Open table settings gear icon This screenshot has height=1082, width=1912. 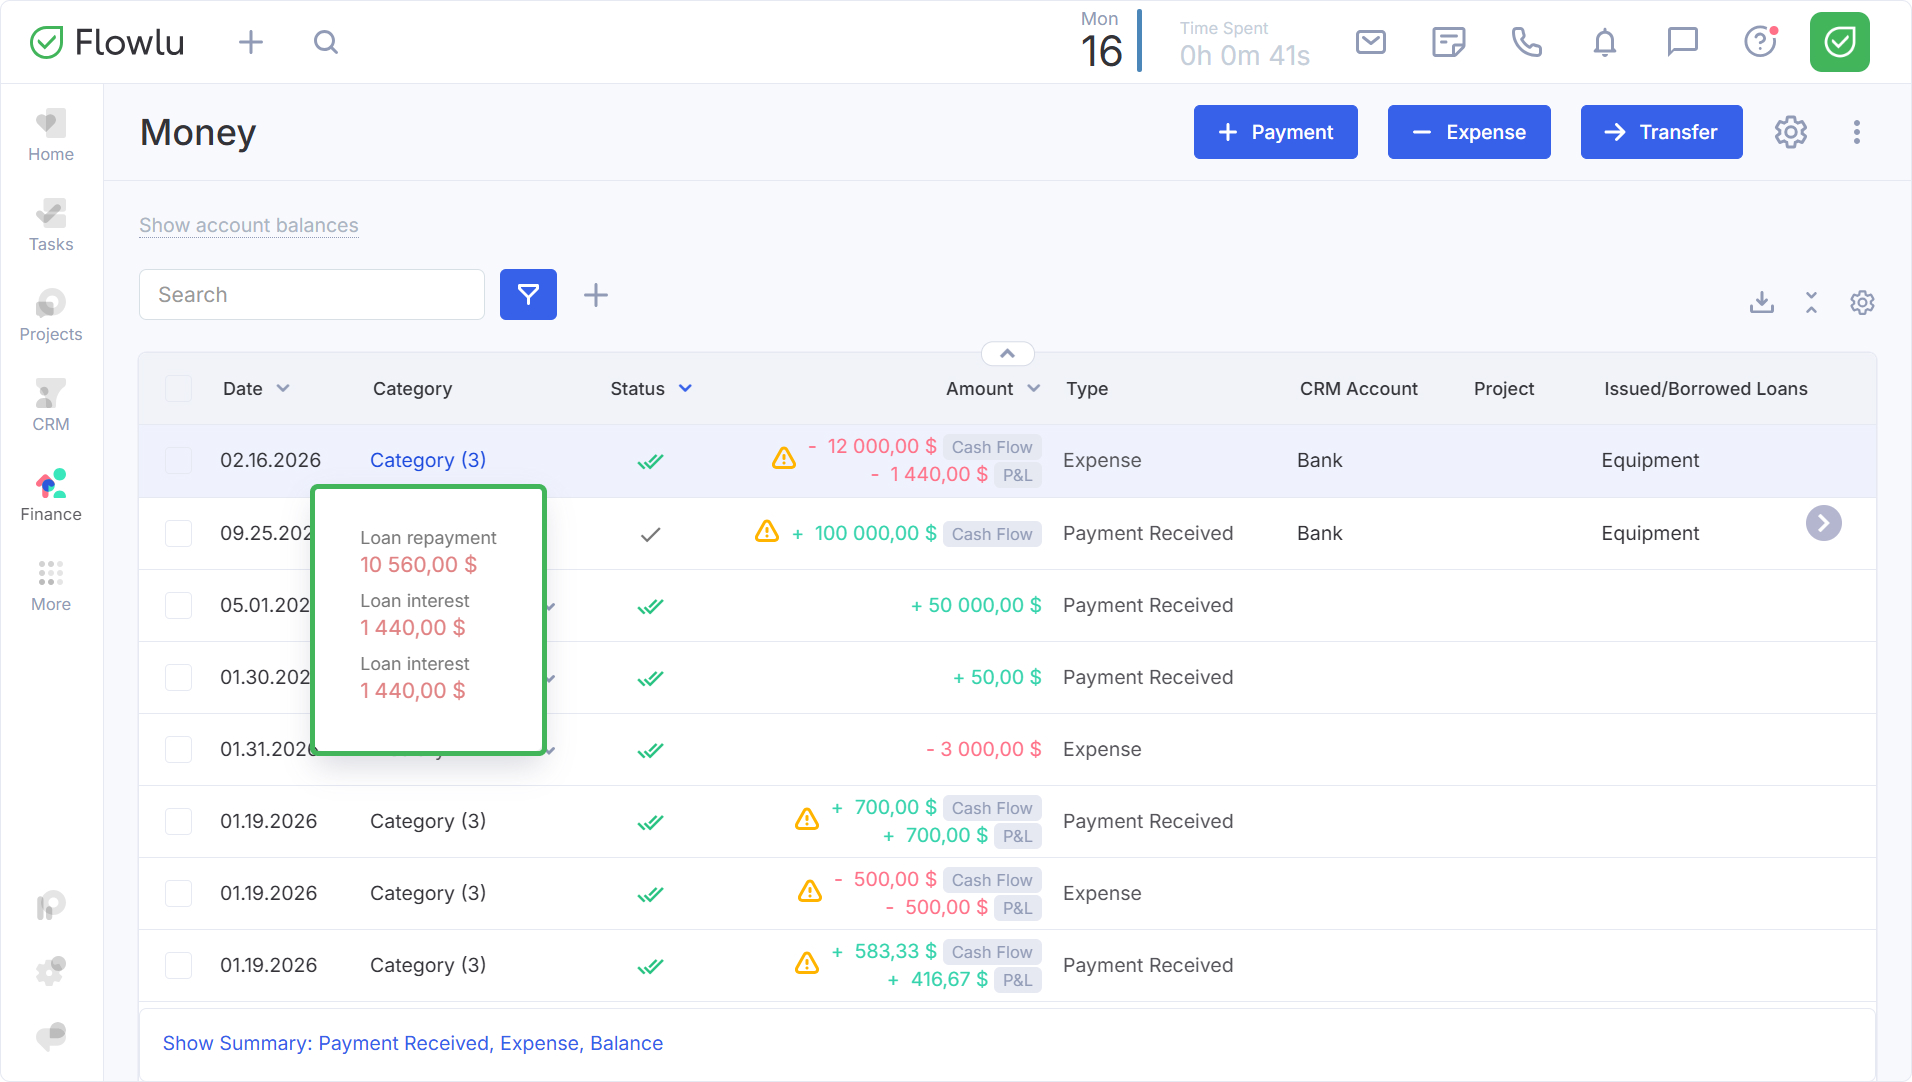coord(1861,302)
